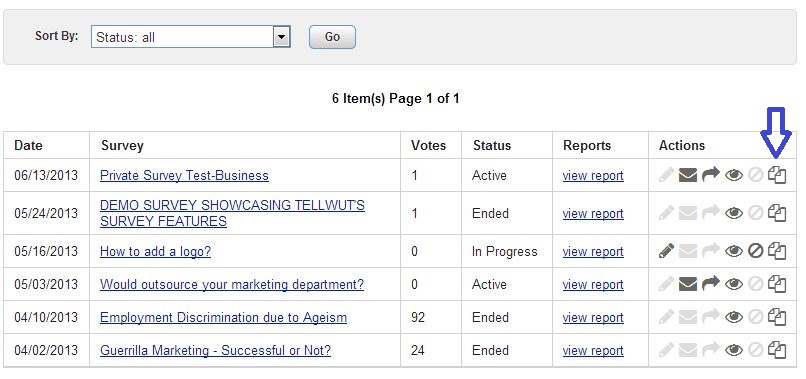This screenshot has width=806, height=379.
Task: Click envelope icon for outsource marketing survey
Action: point(688,284)
